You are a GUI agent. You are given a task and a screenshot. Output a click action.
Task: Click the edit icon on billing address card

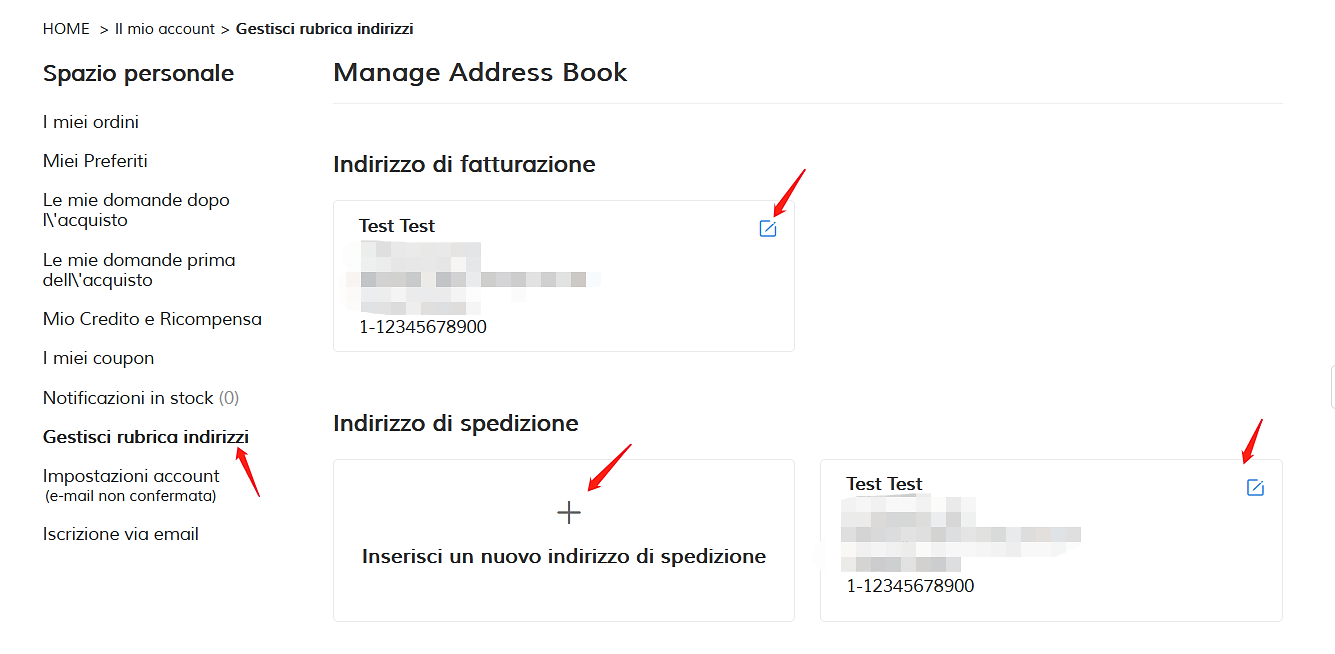(x=767, y=229)
